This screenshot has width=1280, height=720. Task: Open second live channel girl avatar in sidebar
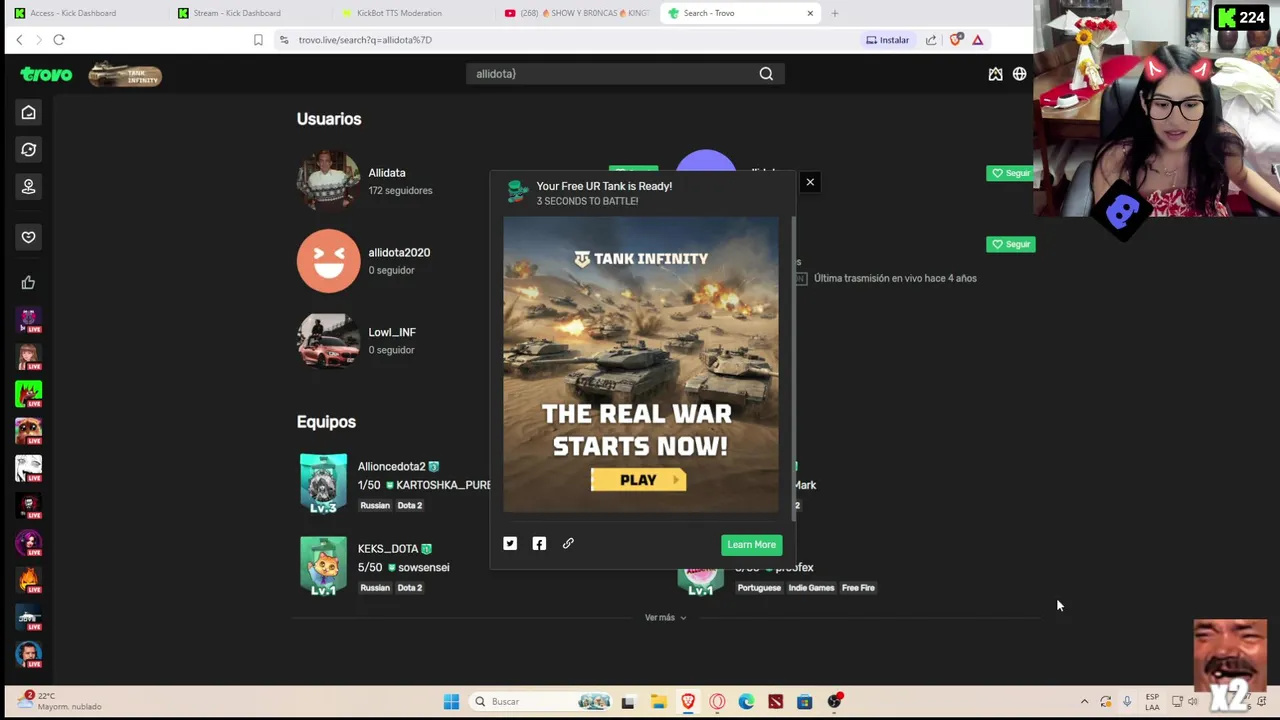[x=28, y=357]
